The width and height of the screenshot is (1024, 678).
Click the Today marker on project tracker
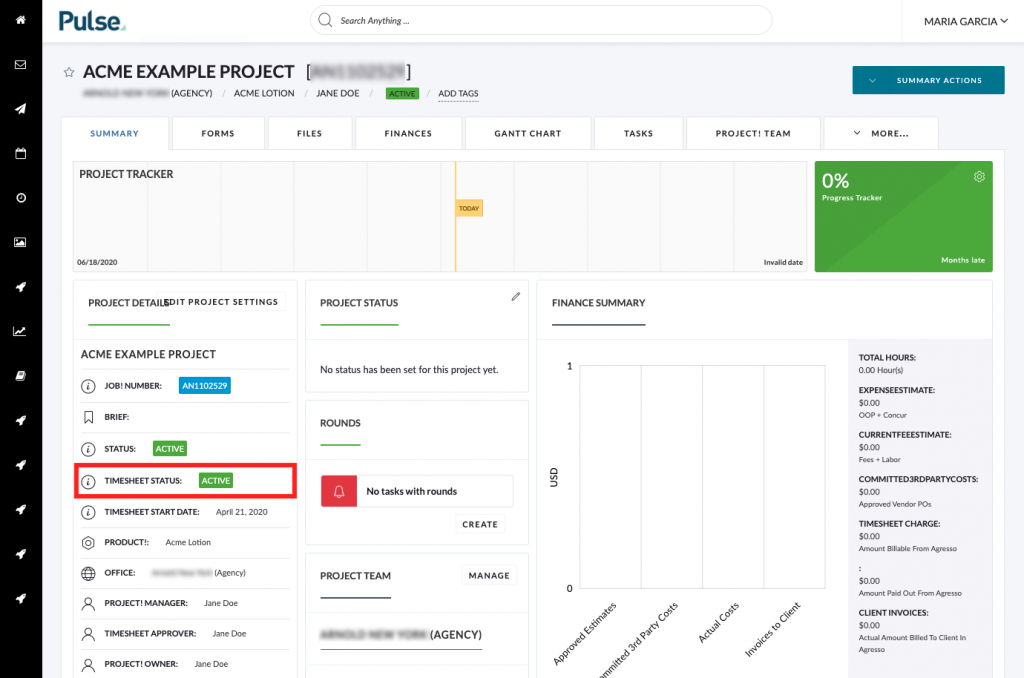469,208
